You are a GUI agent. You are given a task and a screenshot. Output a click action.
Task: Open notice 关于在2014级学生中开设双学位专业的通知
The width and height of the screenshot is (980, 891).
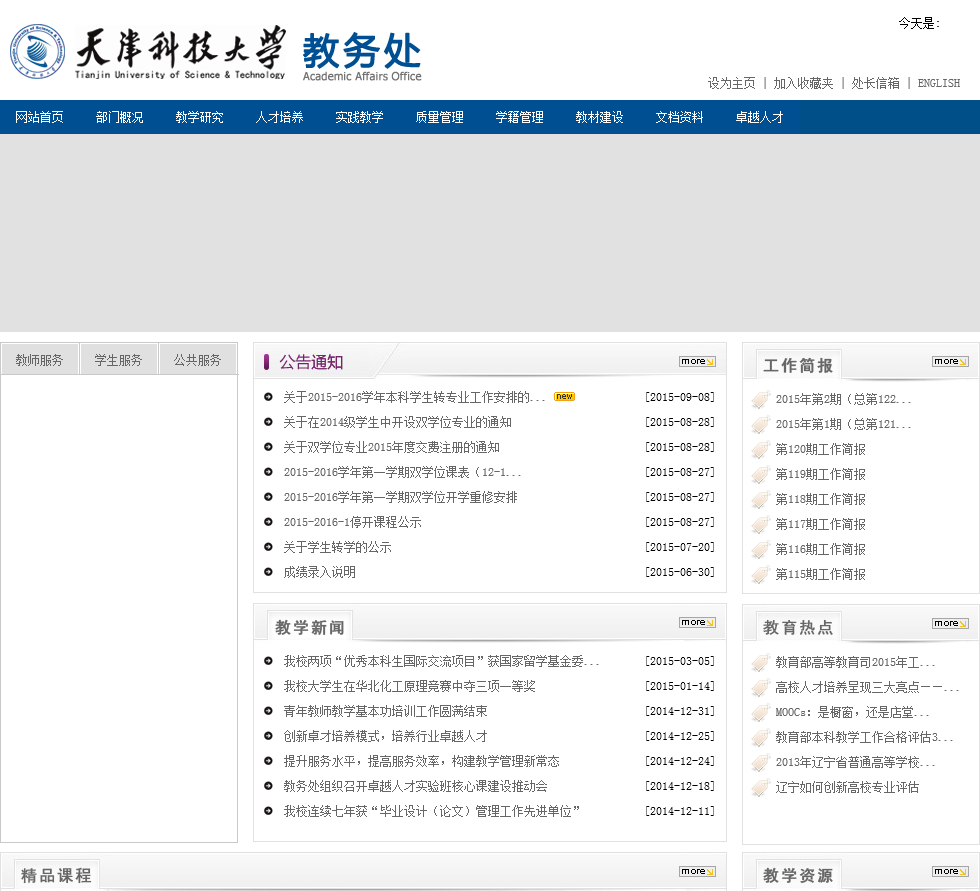tap(398, 422)
